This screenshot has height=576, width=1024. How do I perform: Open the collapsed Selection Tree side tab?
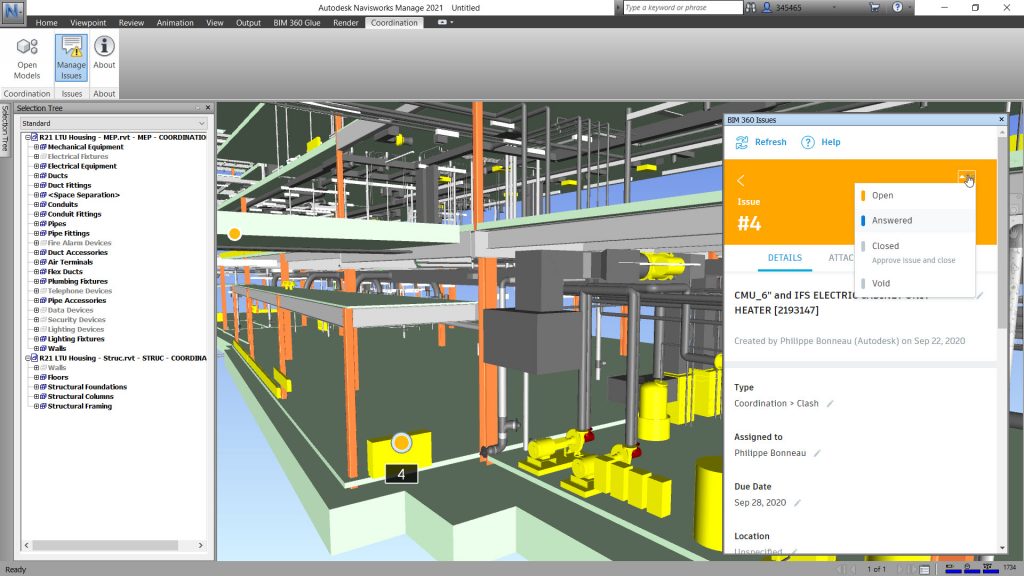(5, 129)
